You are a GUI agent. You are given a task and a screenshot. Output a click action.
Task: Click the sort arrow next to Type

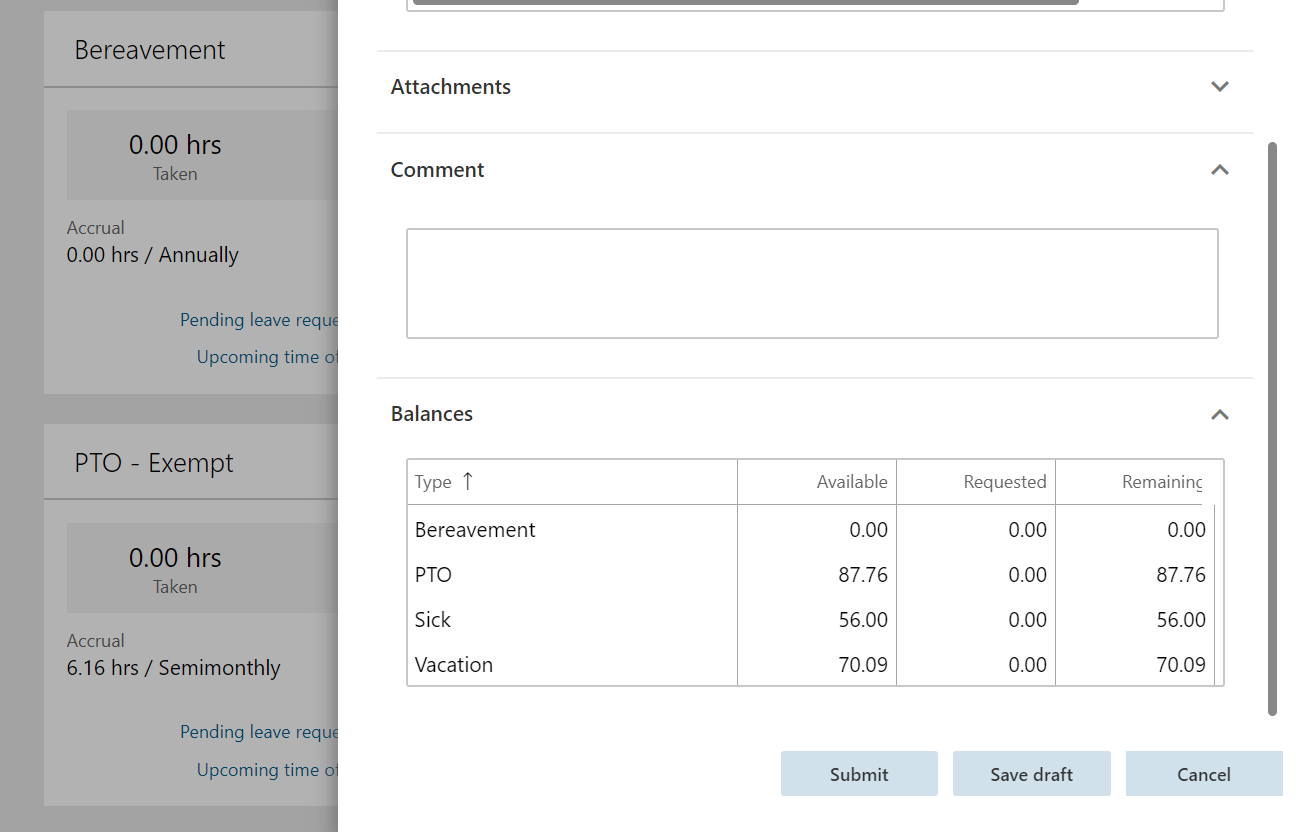click(x=467, y=481)
